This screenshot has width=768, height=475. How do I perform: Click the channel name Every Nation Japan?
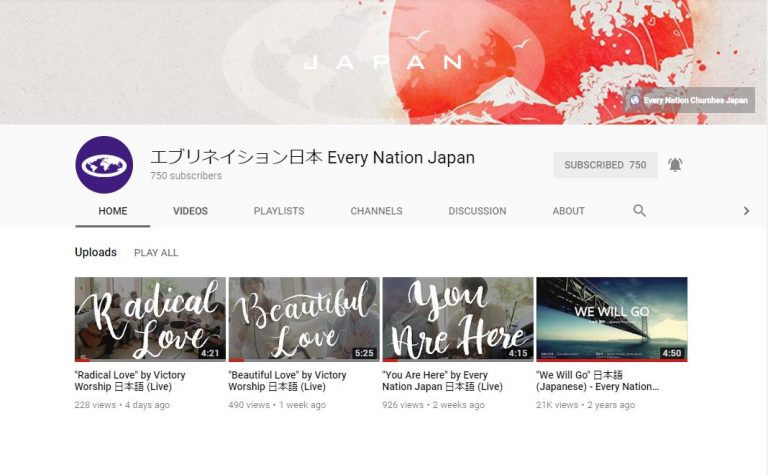click(312, 157)
